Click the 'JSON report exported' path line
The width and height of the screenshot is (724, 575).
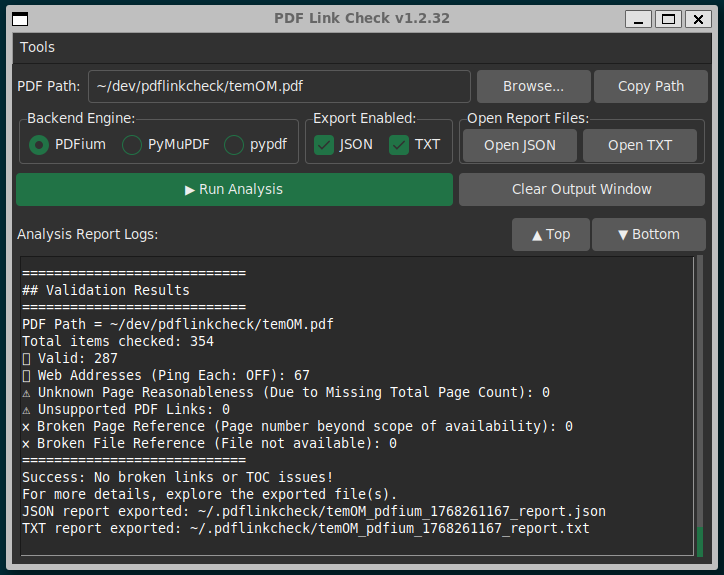(314, 512)
